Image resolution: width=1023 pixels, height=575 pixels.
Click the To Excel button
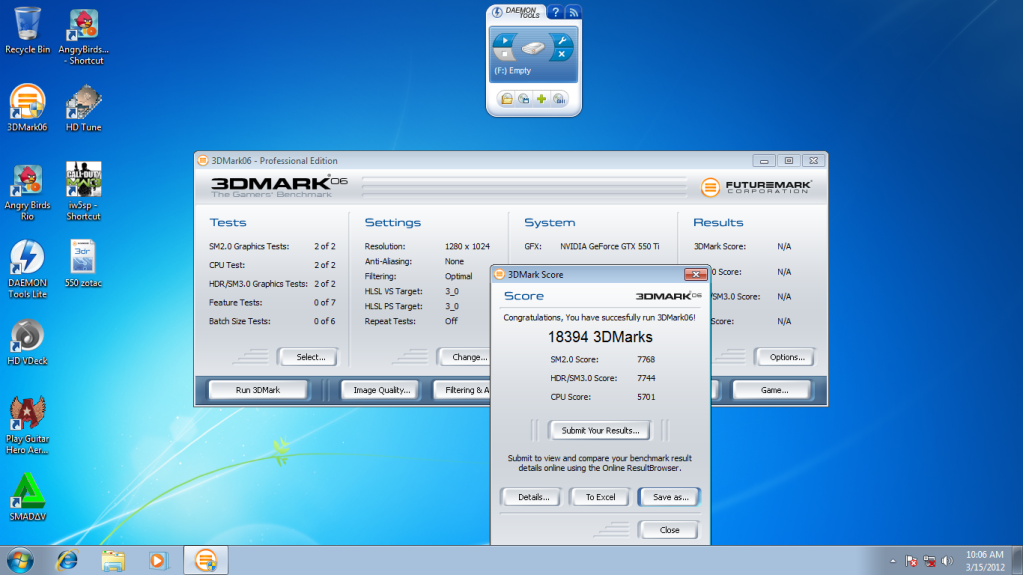point(600,497)
